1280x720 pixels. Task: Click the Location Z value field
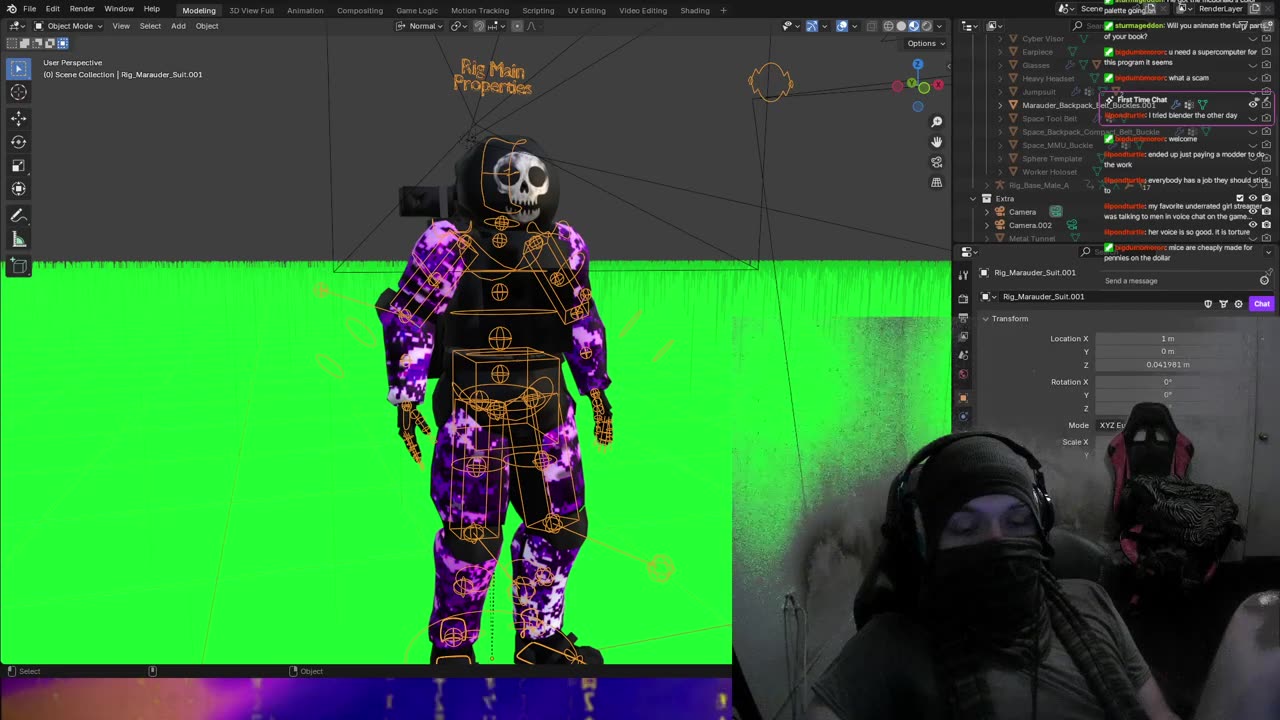[x=1168, y=365]
